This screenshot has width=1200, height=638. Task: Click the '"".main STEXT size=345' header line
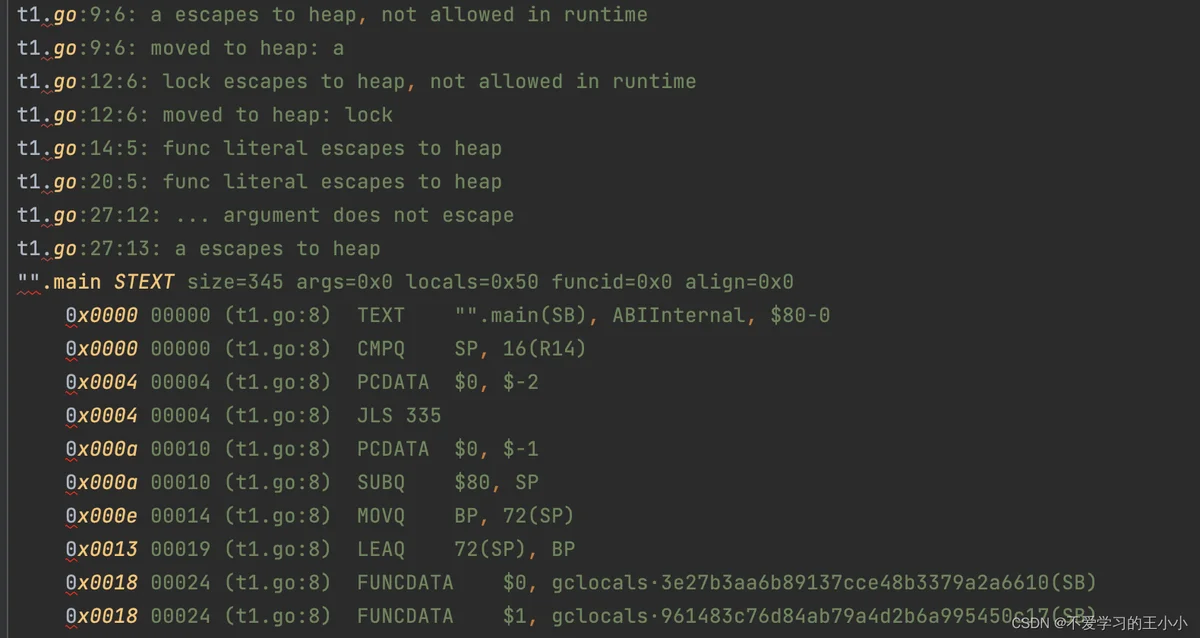click(x=405, y=282)
